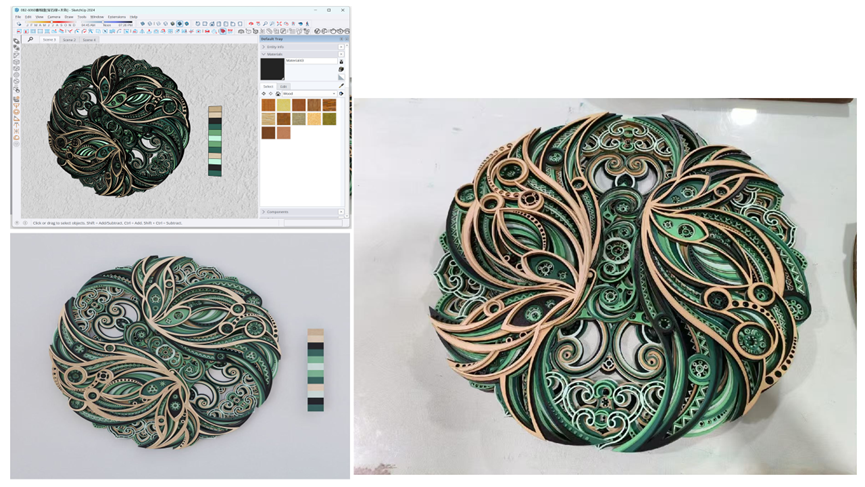Select the first wood material swatch
Screen dimensions: 865x487
coord(268,105)
